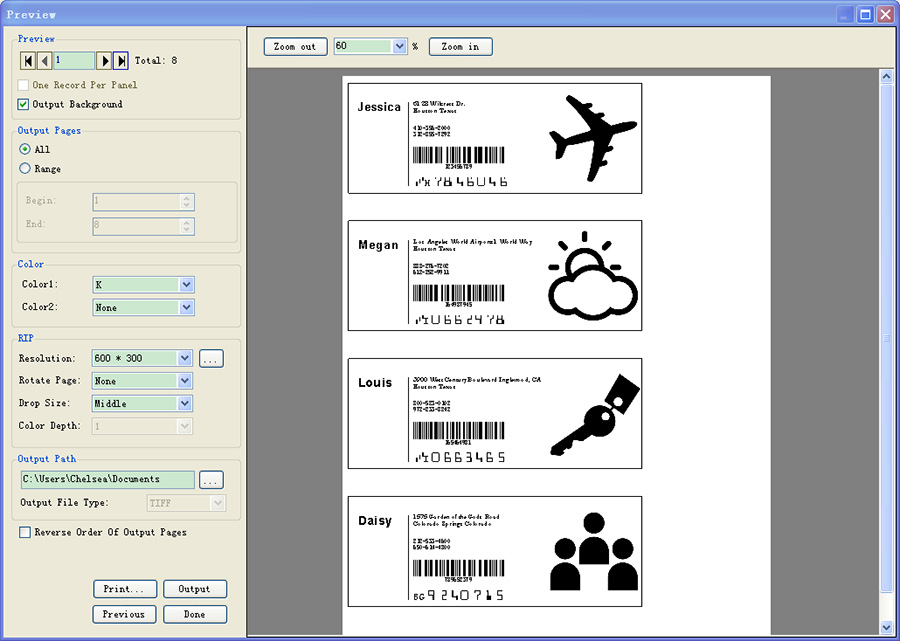Image resolution: width=900 pixels, height=641 pixels.
Task: Open the Color1 dropdown
Action: click(x=186, y=285)
